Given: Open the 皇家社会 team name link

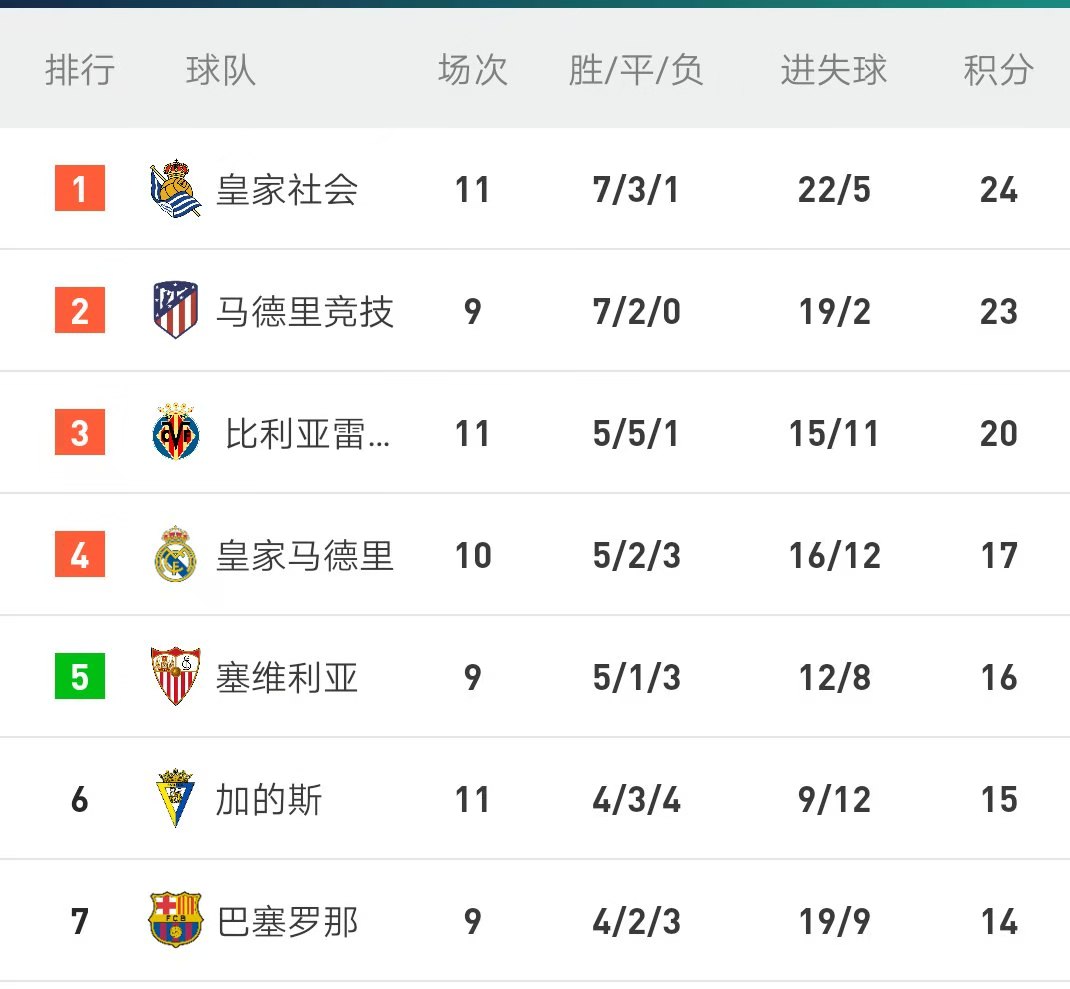Looking at the screenshot, I should coord(287,189).
